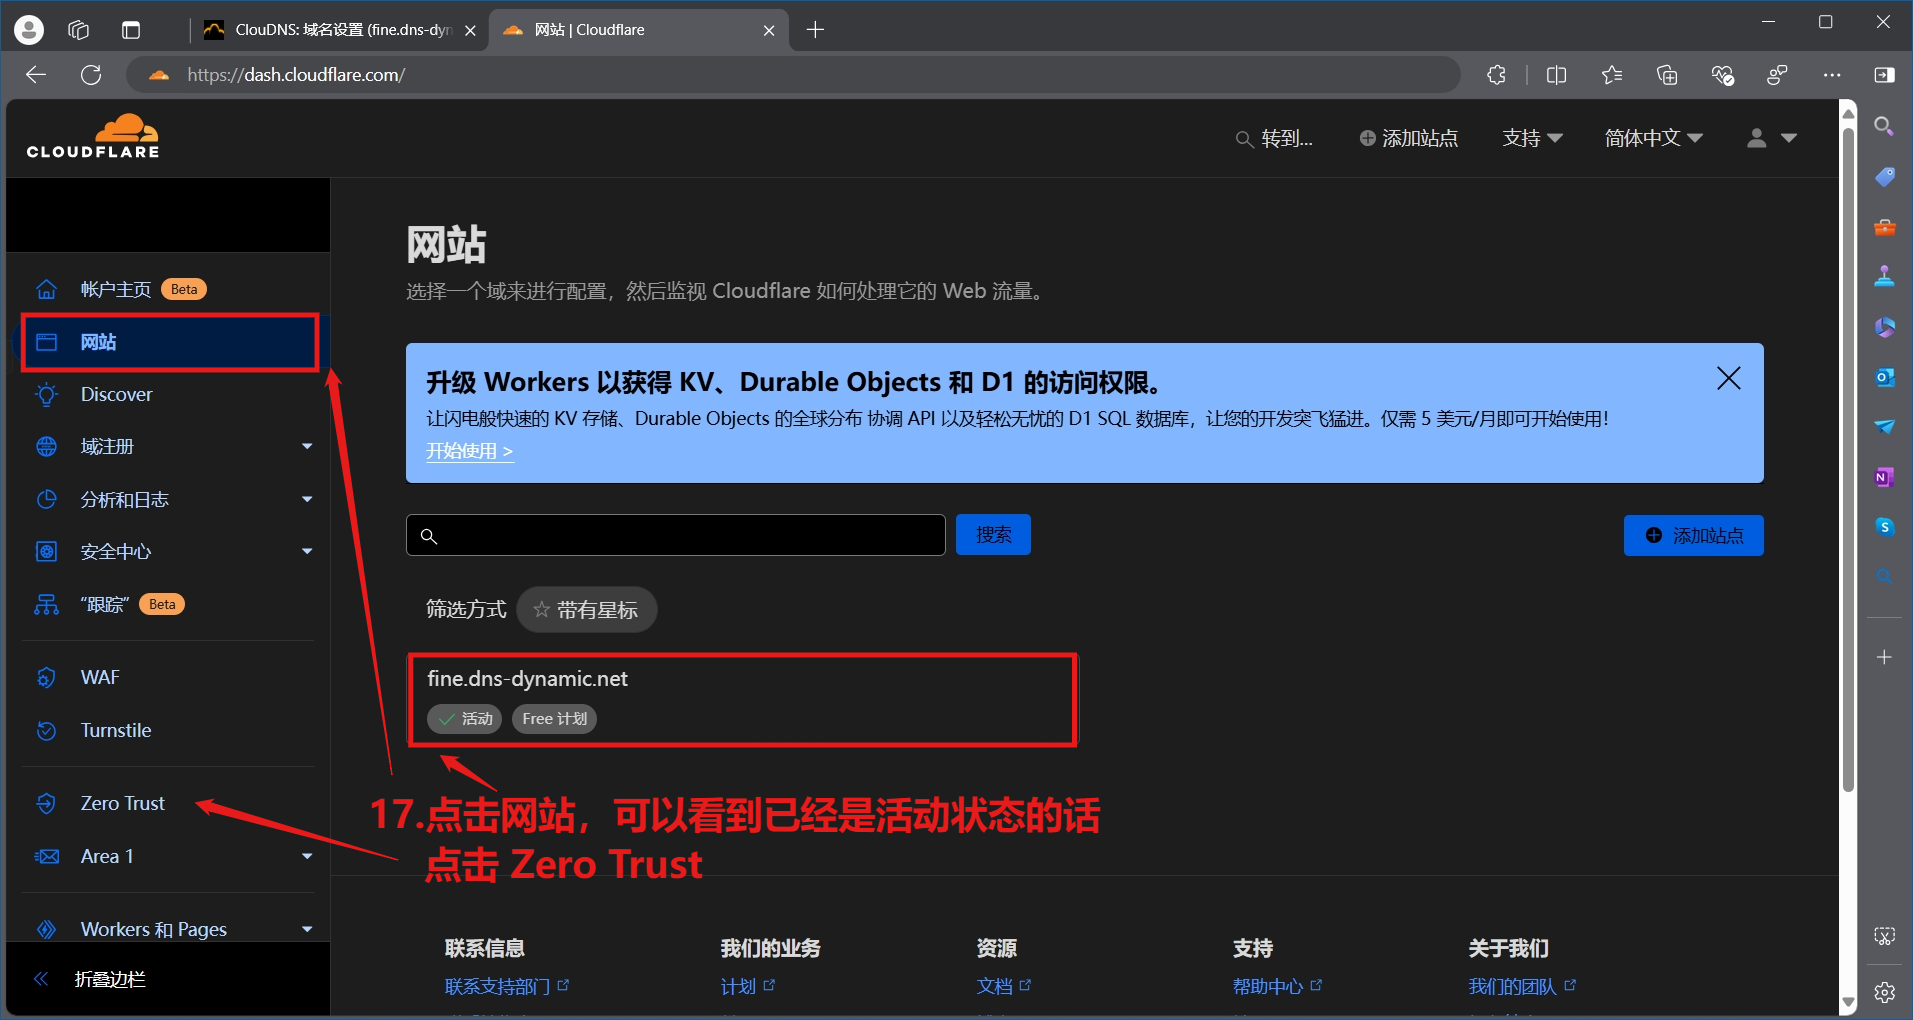The image size is (1913, 1020).
Task: Click the blue 添加站点 button
Action: pyautogui.click(x=1693, y=535)
